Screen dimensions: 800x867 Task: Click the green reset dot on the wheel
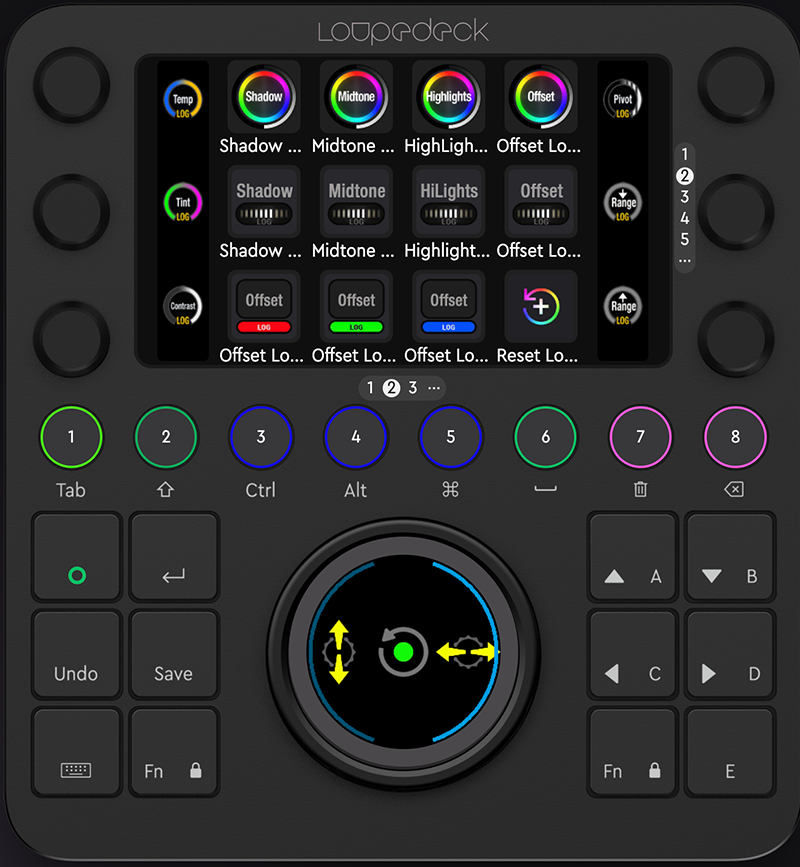click(x=403, y=652)
